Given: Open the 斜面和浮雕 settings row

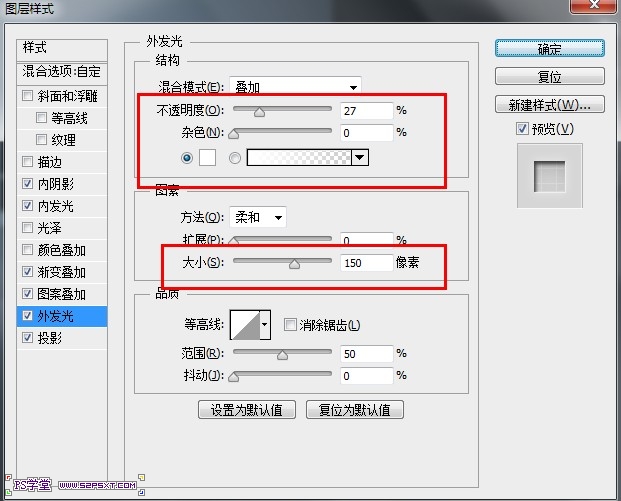Looking at the screenshot, I should pos(62,96).
